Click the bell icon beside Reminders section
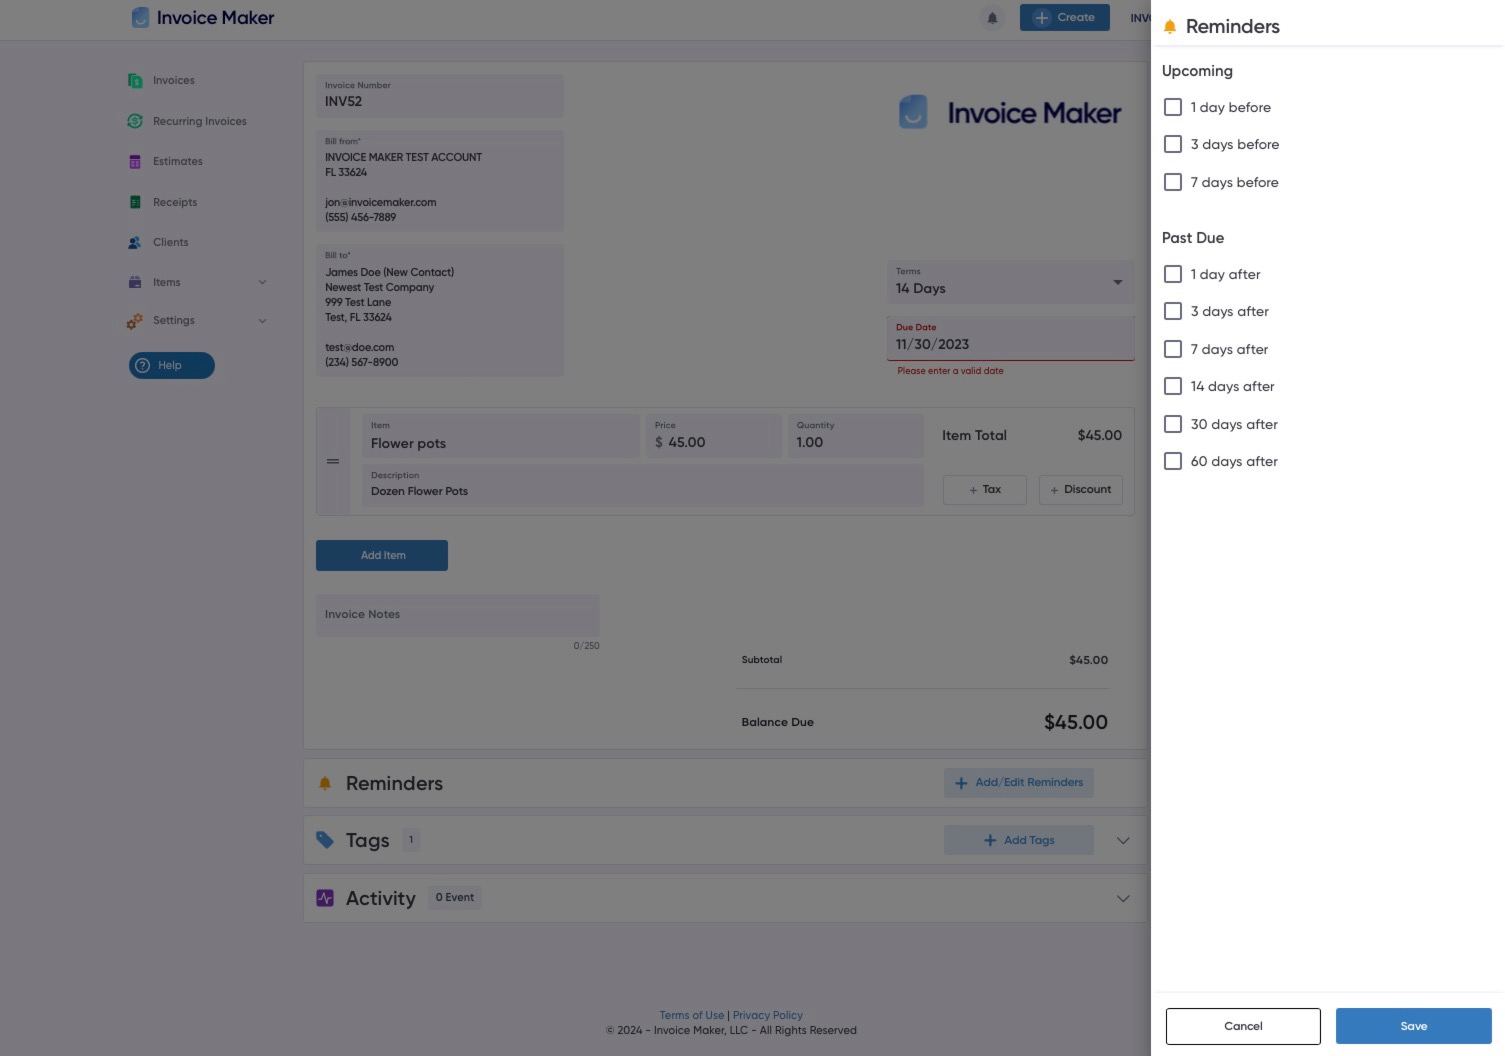 click(x=325, y=783)
